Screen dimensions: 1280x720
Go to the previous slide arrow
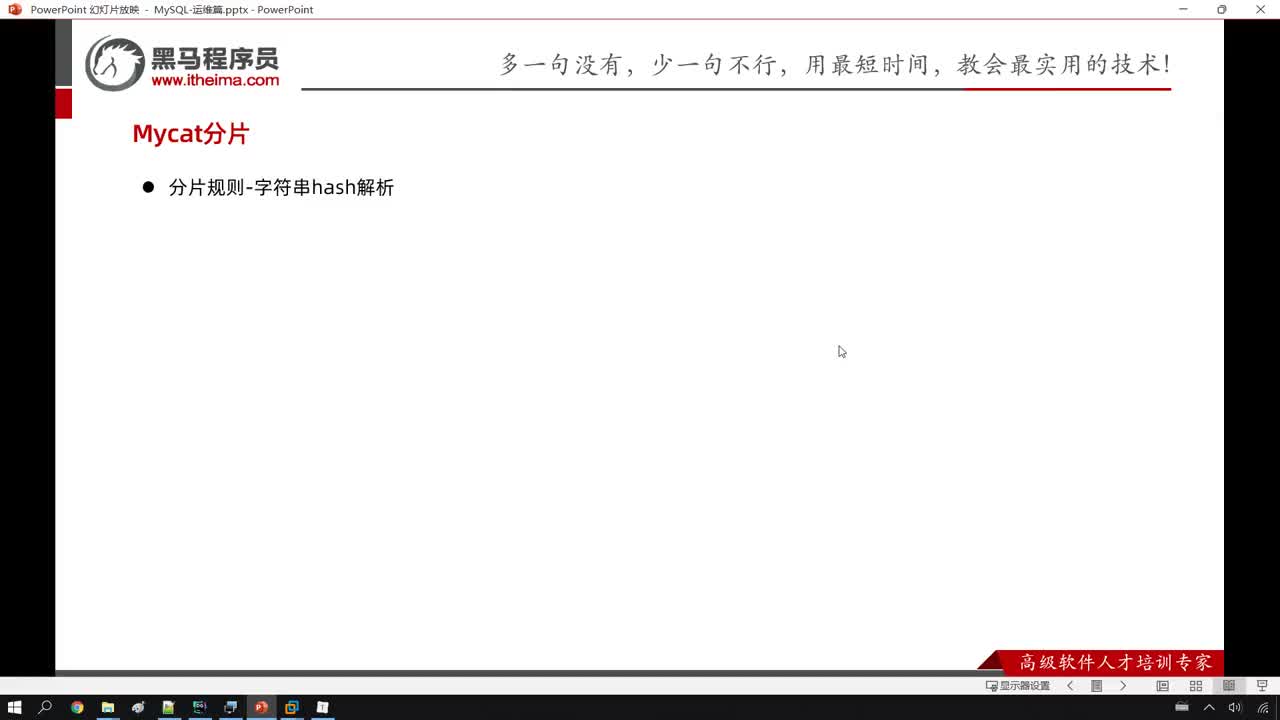(1070, 686)
